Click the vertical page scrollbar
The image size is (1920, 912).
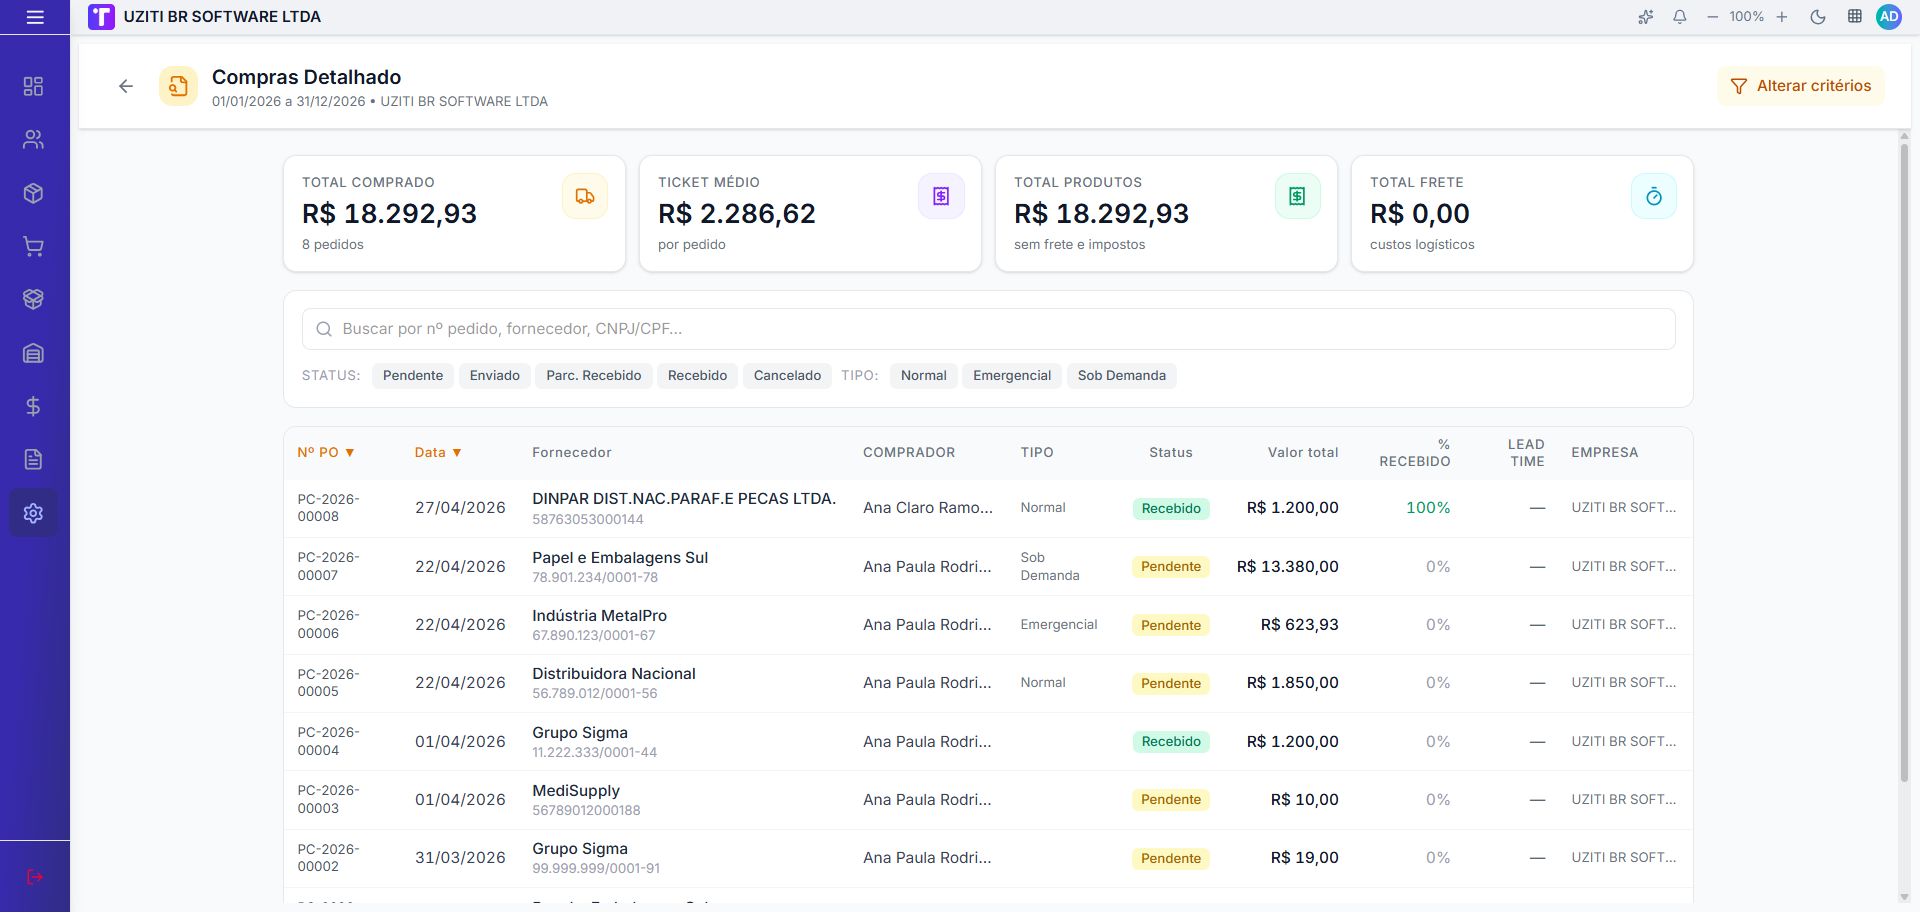click(x=1904, y=463)
